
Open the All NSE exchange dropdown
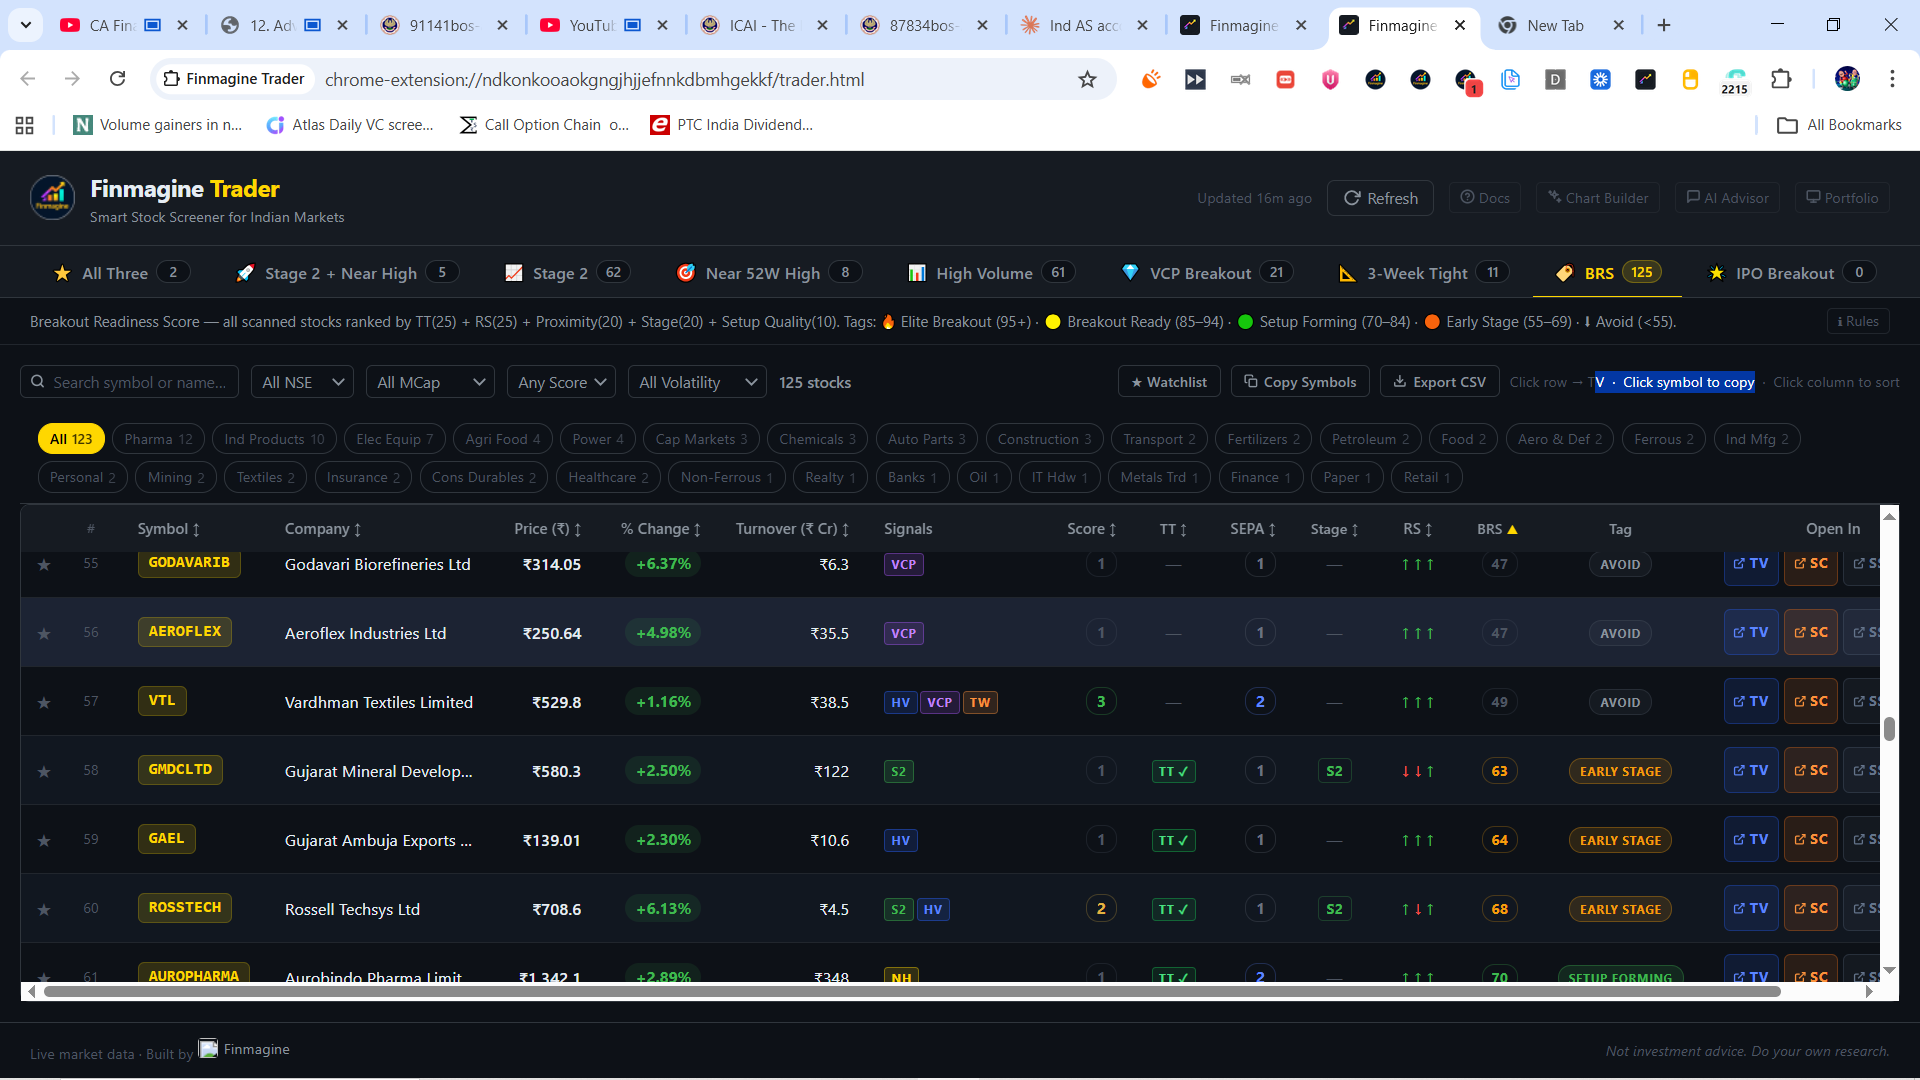[x=302, y=382]
